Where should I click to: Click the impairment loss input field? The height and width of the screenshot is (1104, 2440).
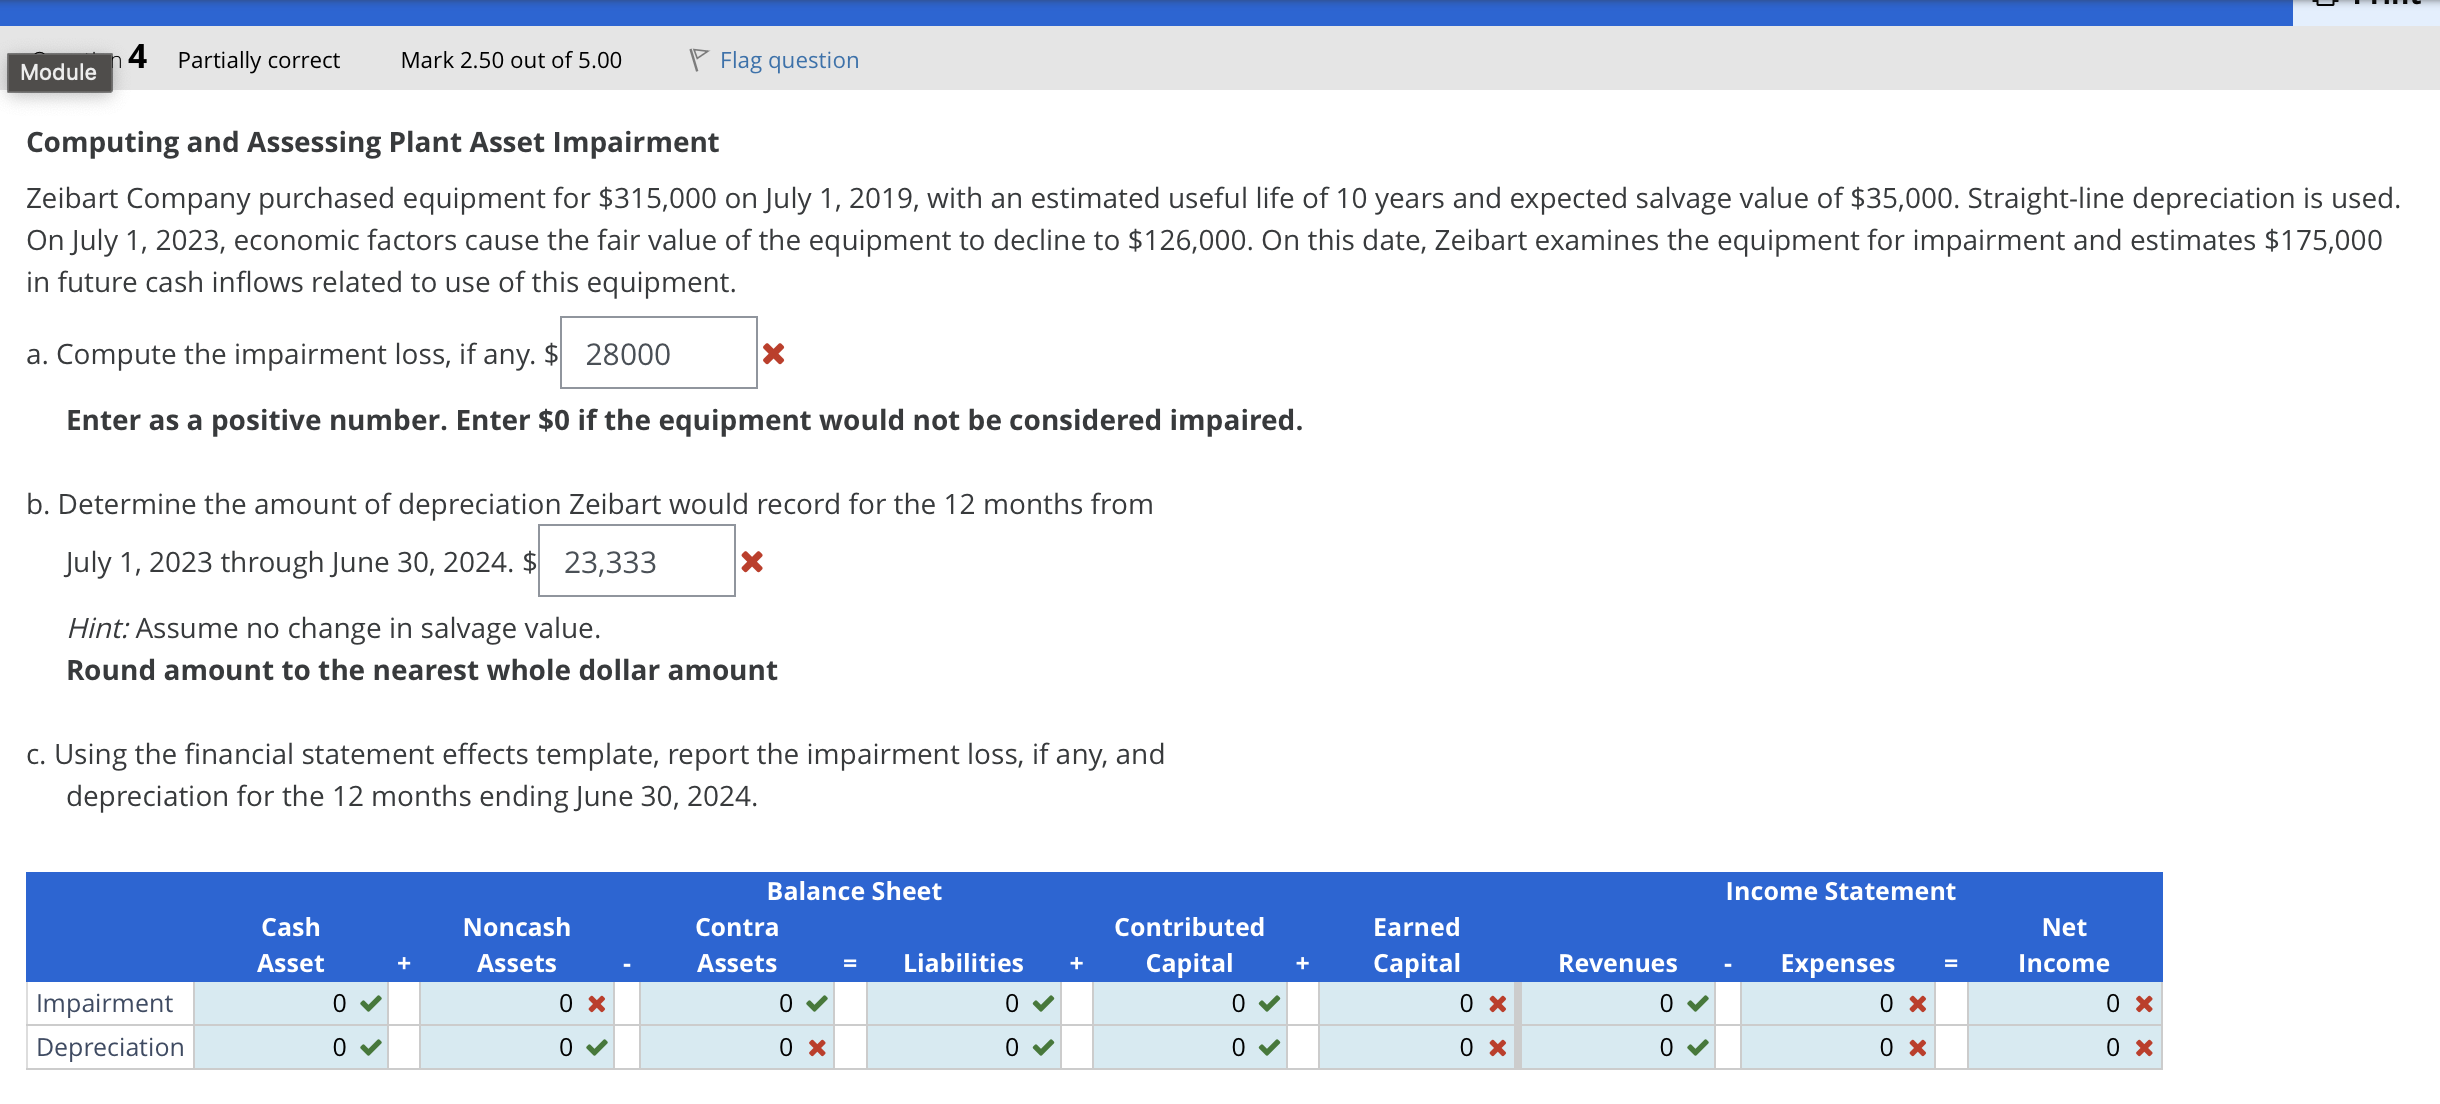pyautogui.click(x=658, y=354)
